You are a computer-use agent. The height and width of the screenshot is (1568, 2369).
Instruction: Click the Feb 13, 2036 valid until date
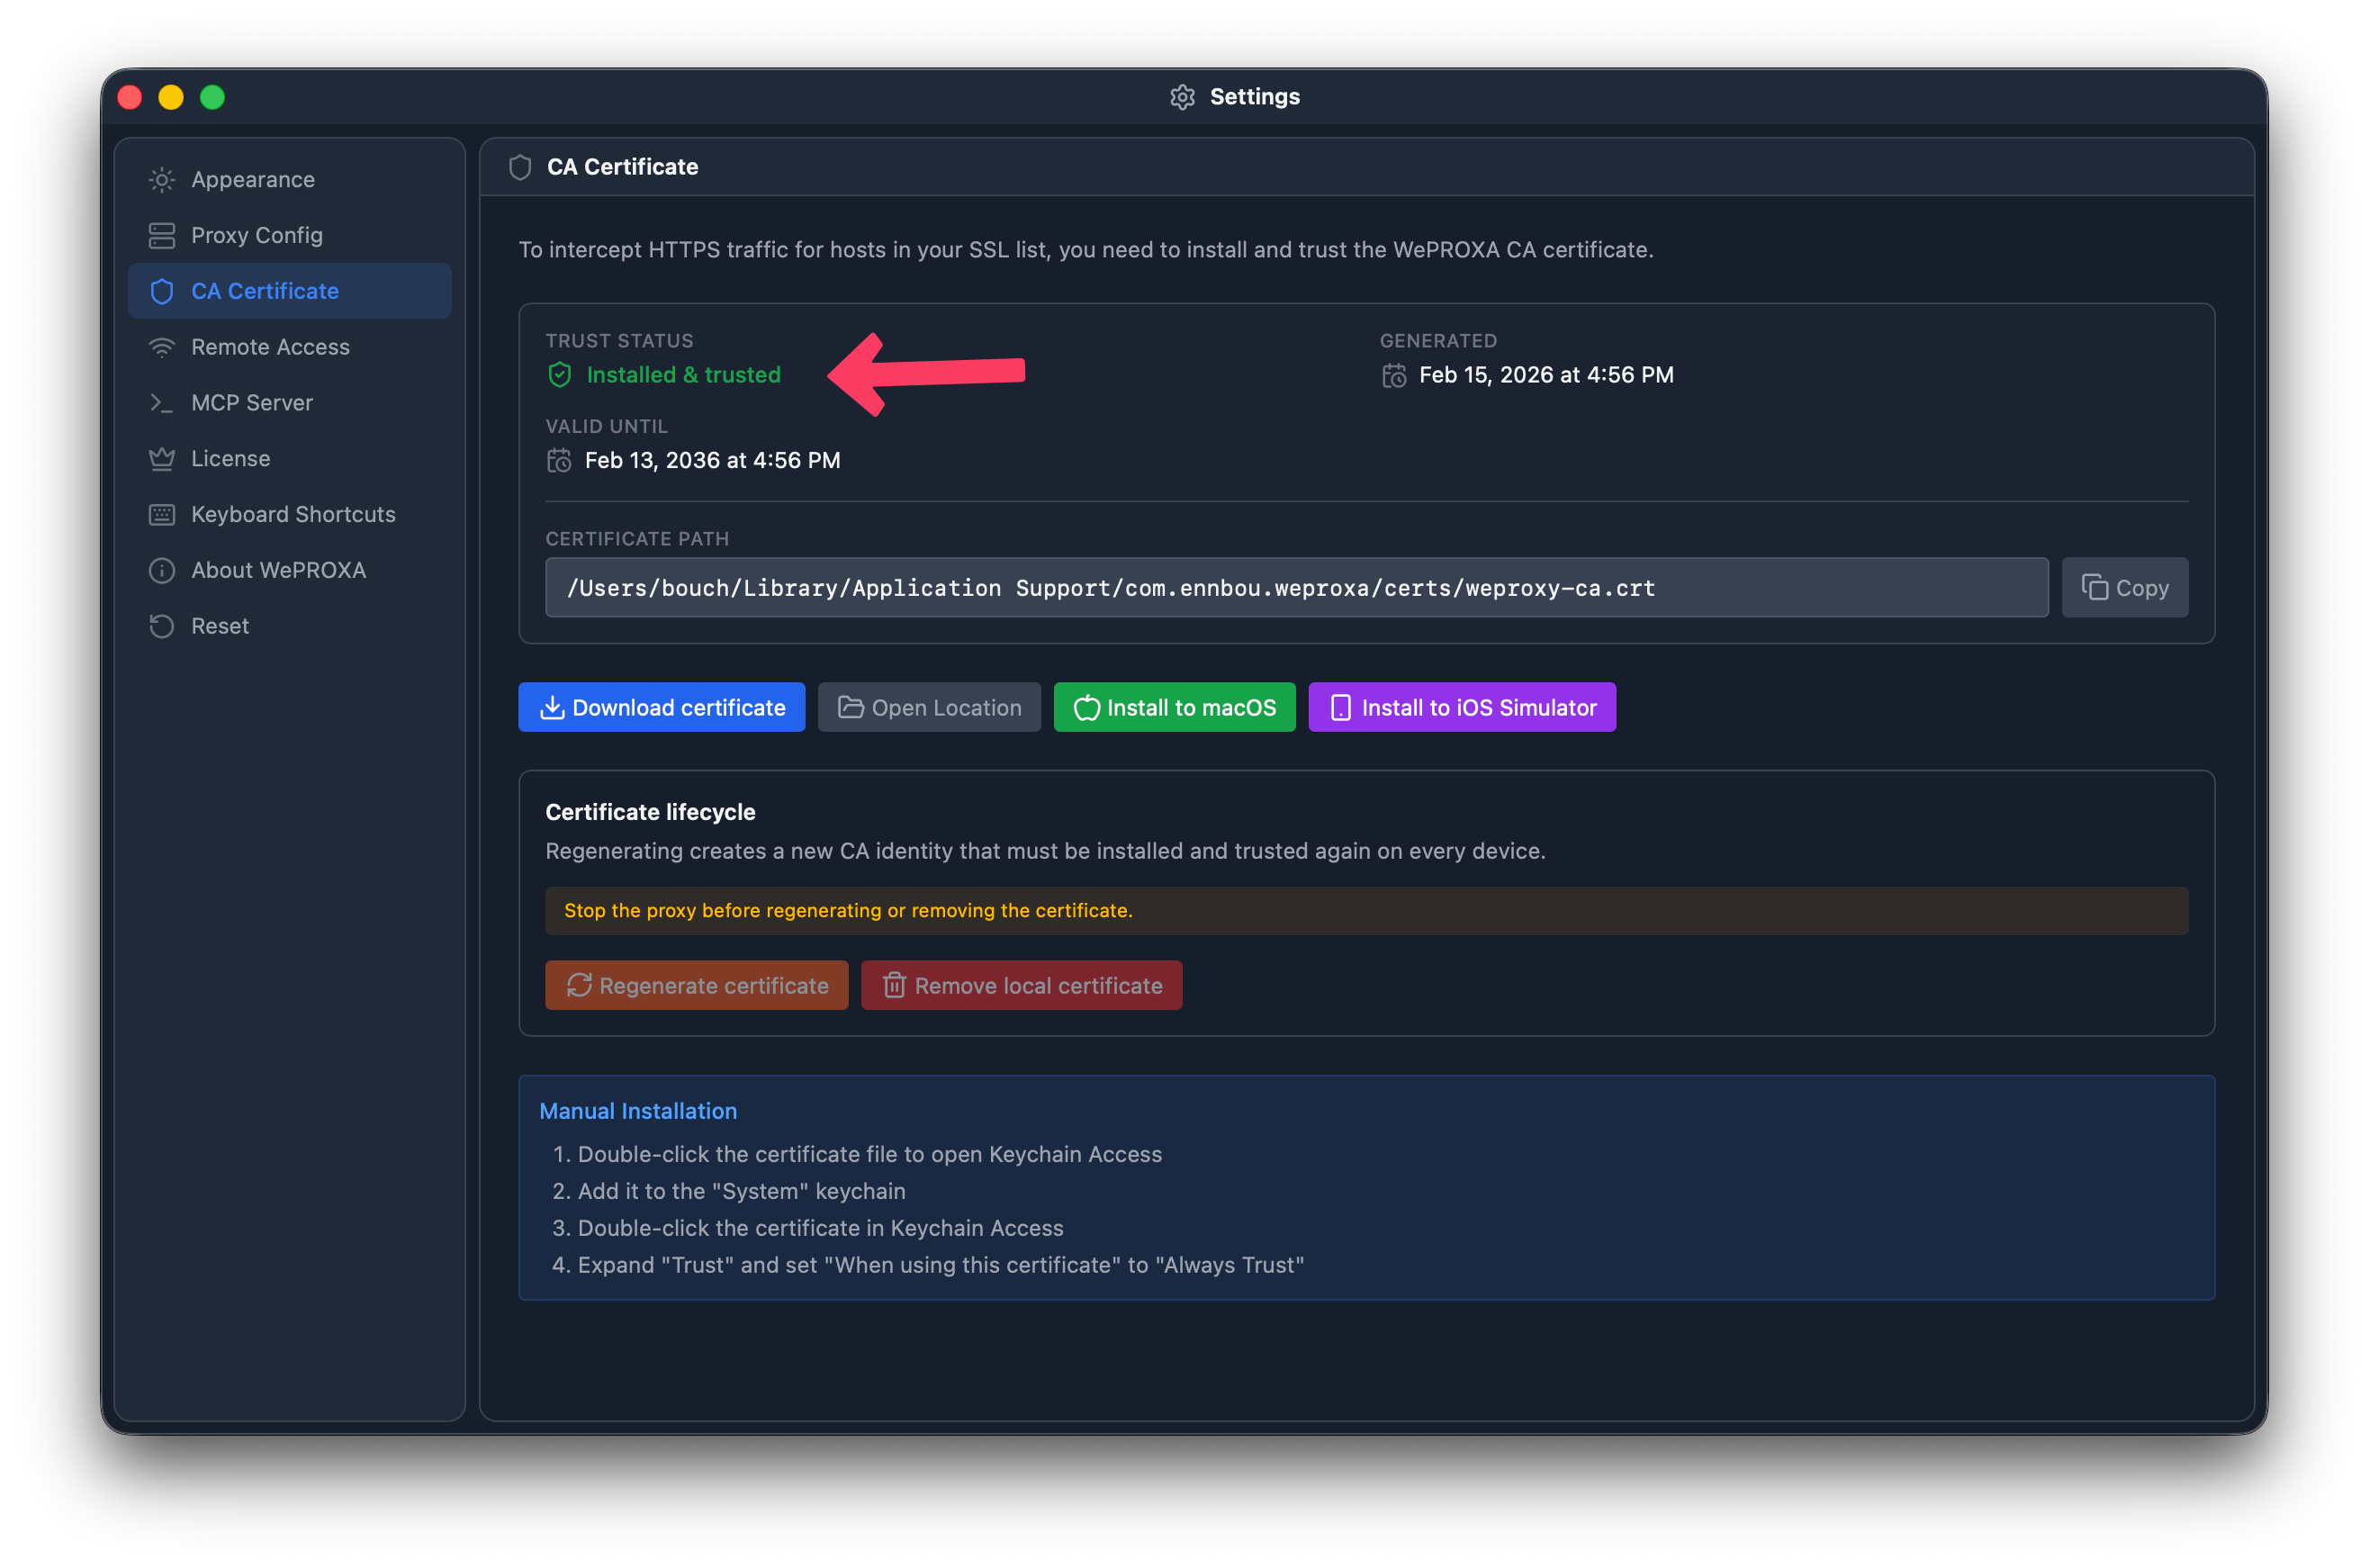click(713, 461)
